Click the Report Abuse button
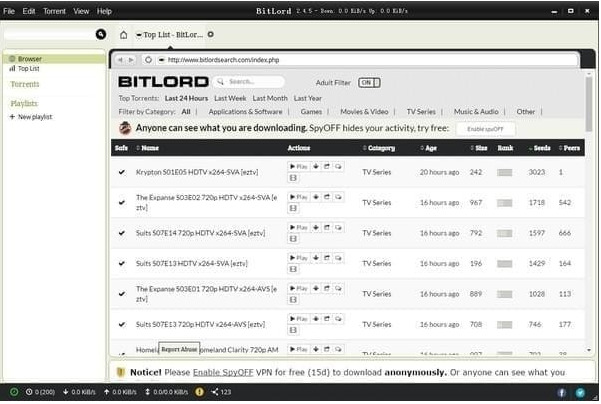 pos(179,349)
